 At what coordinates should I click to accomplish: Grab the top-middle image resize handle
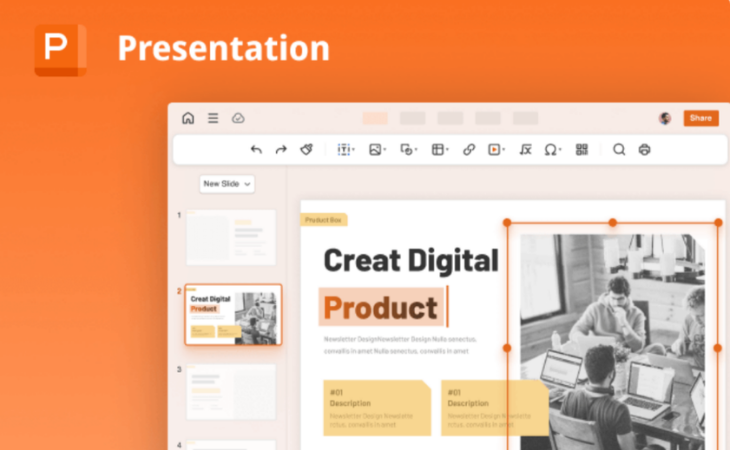click(x=613, y=223)
